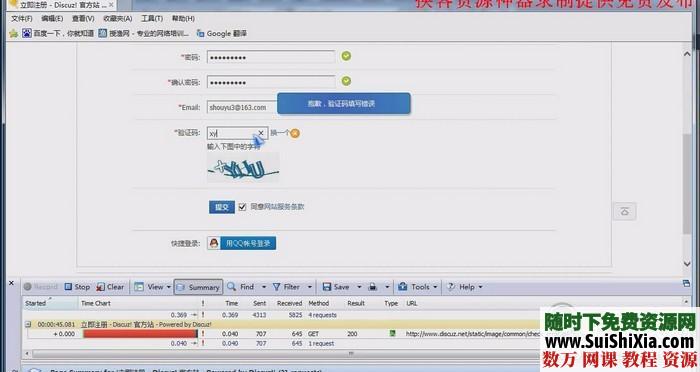Expand the View dropdown arrow

tap(169, 287)
